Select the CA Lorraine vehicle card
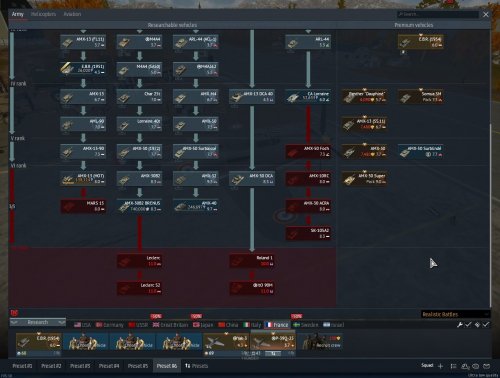This screenshot has width=500, height=378. click(x=308, y=97)
